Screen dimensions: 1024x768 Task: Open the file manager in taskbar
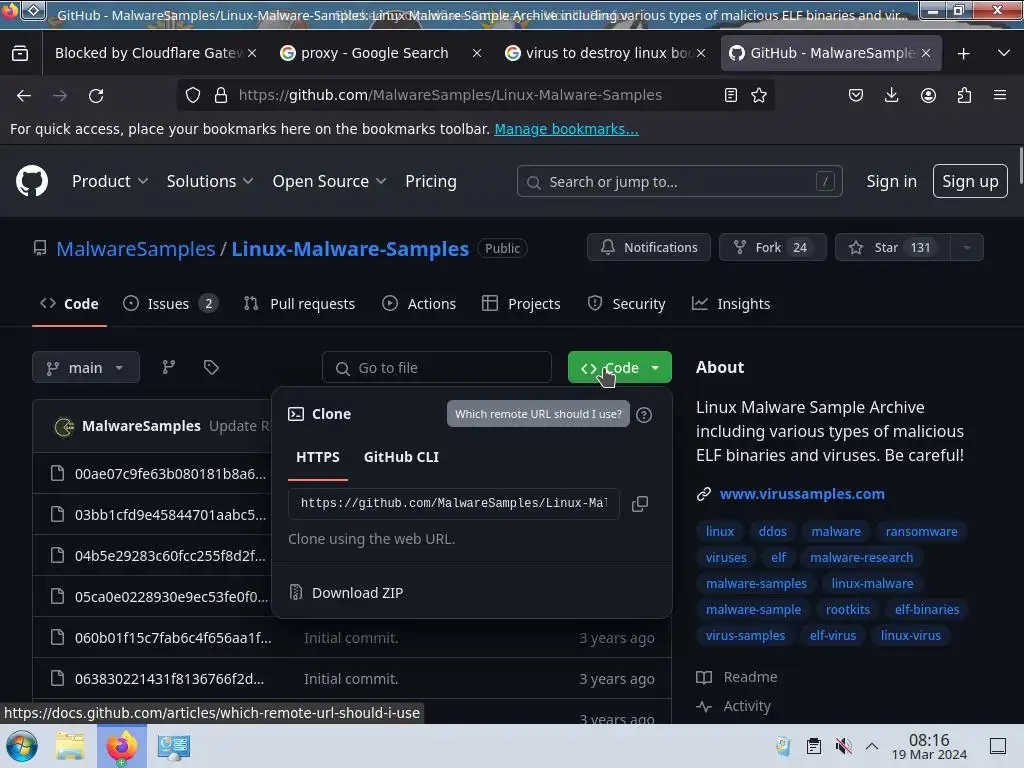pyautogui.click(x=70, y=746)
